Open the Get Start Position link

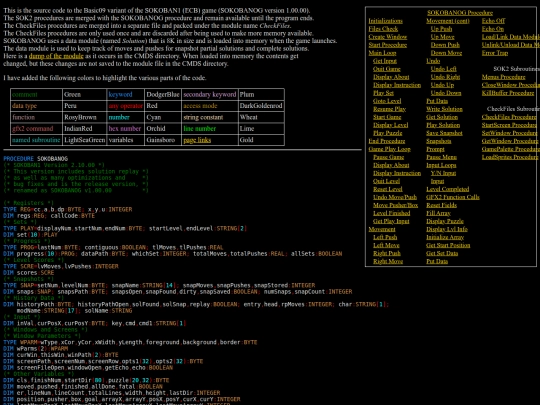pos(448,245)
